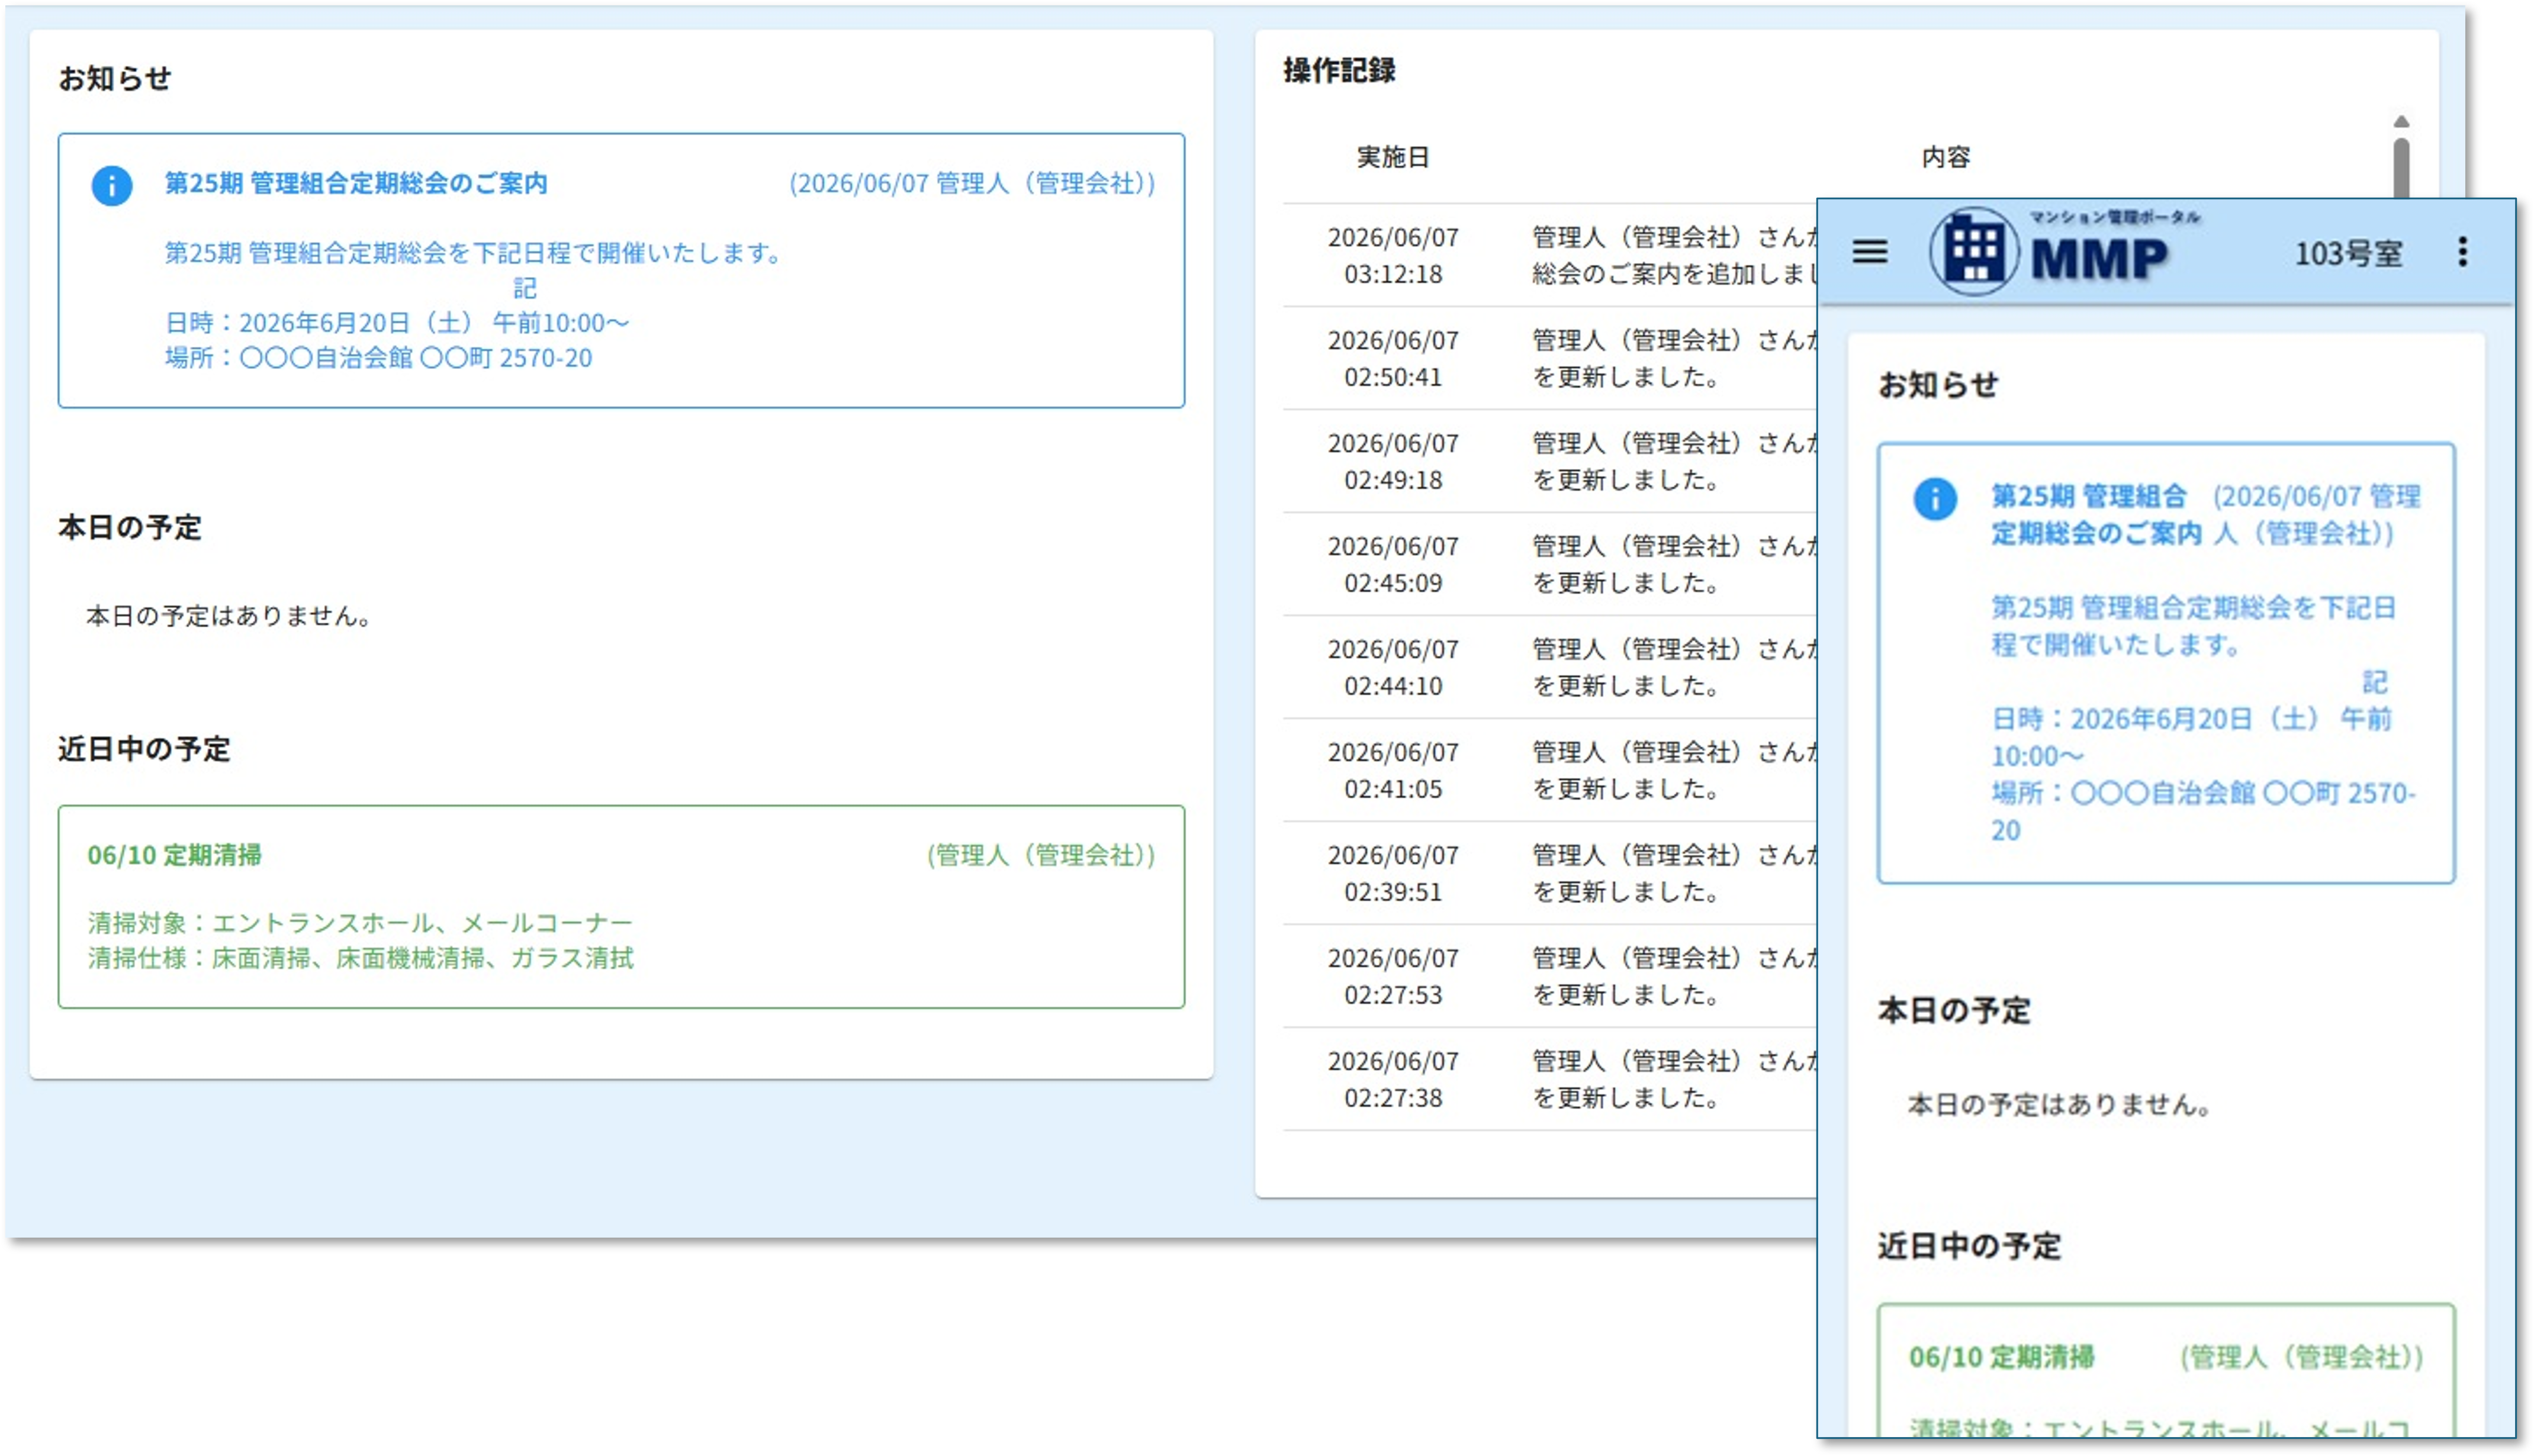Open 第25期 管理組合定期総会のご案内 notice title
The image size is (2534, 1456).
pyautogui.click(x=356, y=183)
